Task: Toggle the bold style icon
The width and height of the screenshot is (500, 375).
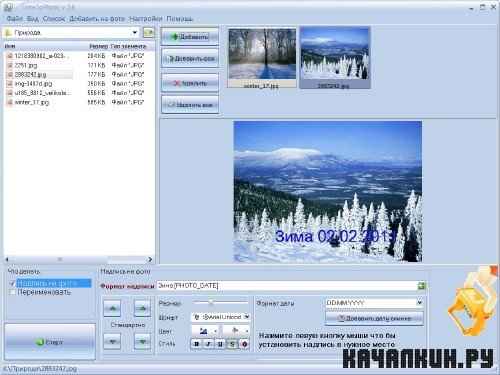Action: click(x=196, y=344)
